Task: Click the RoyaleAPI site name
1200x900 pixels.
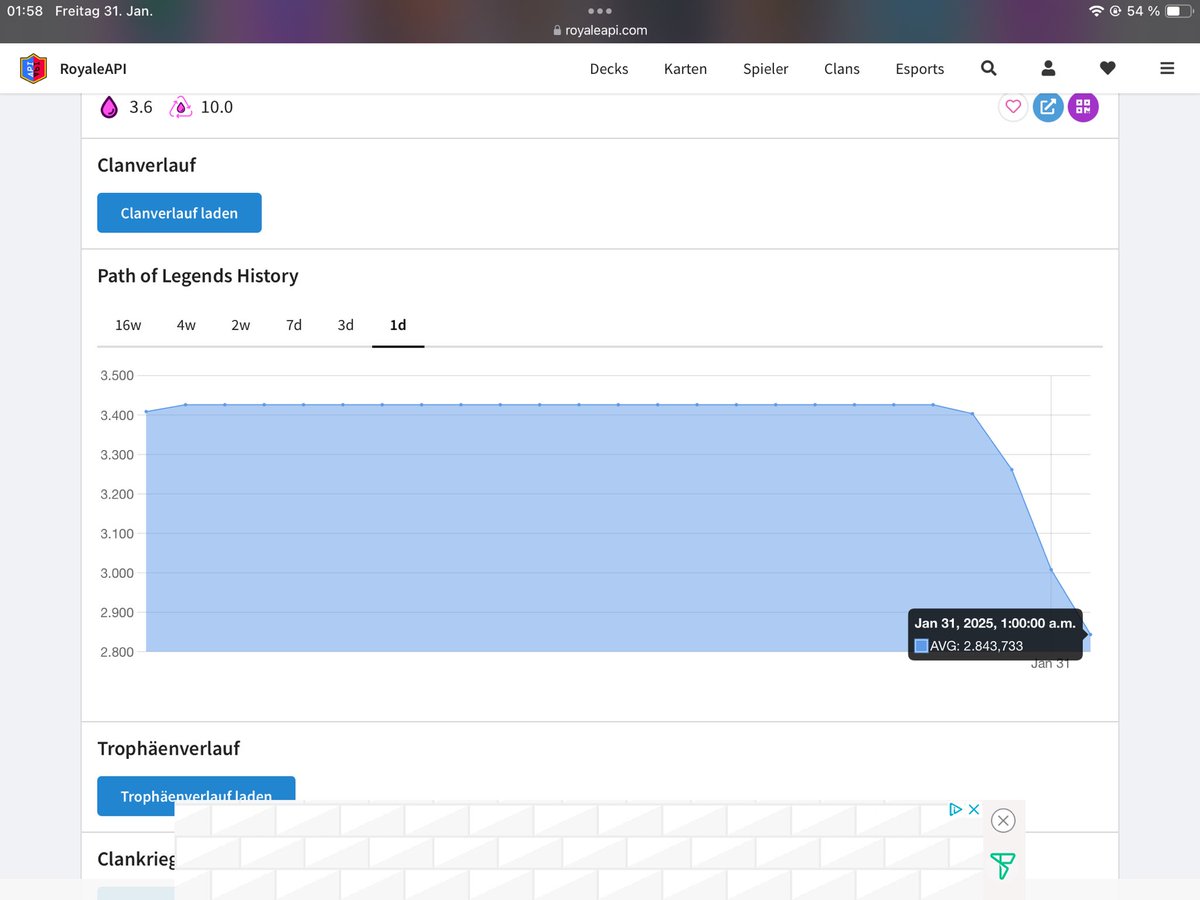Action: coord(93,69)
